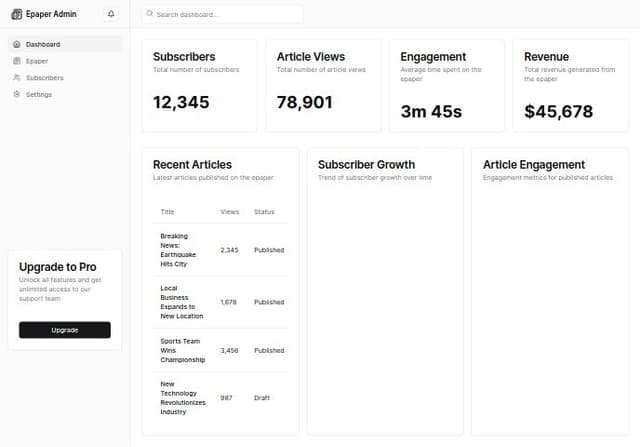Click the search magnifier icon

click(x=150, y=14)
